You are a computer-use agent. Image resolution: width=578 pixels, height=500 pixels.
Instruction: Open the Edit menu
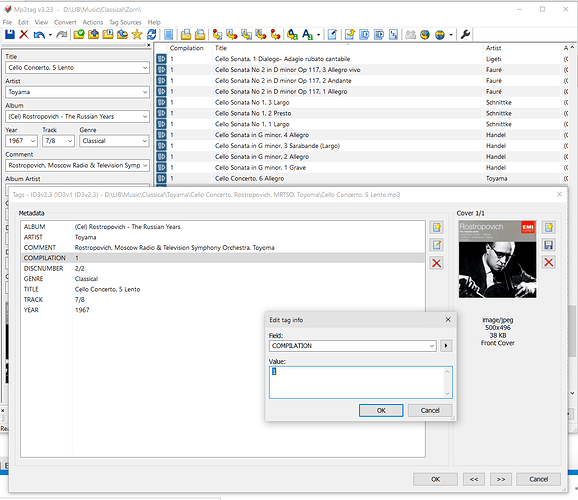23,22
